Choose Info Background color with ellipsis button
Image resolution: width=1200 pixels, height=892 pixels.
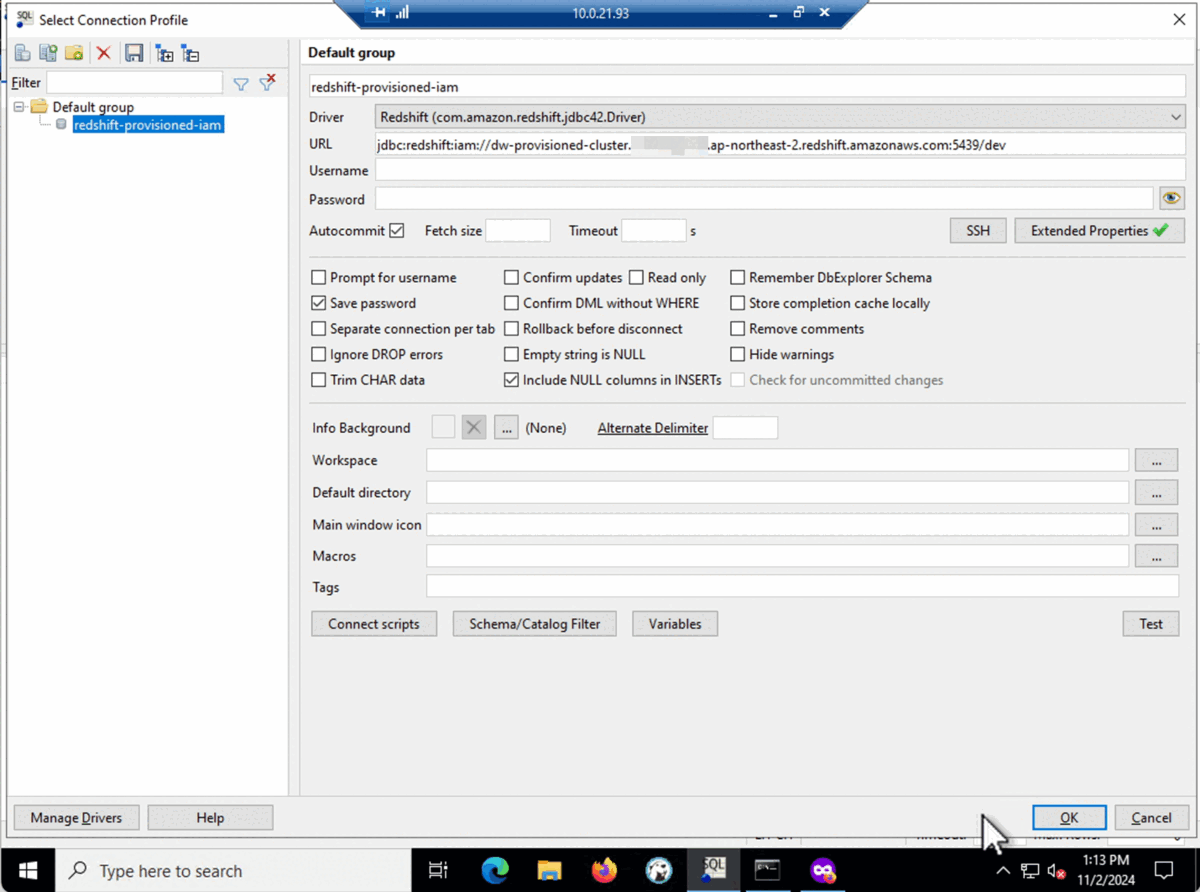coord(506,428)
